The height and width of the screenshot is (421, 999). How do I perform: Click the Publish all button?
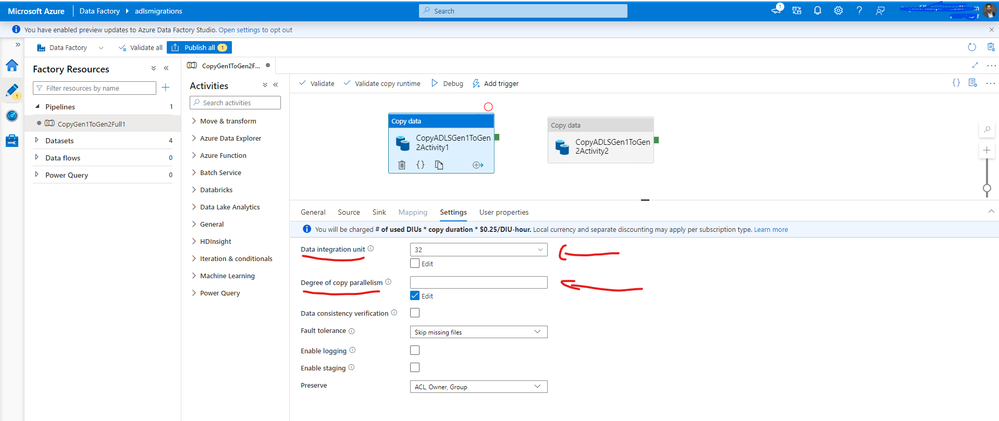(x=199, y=48)
